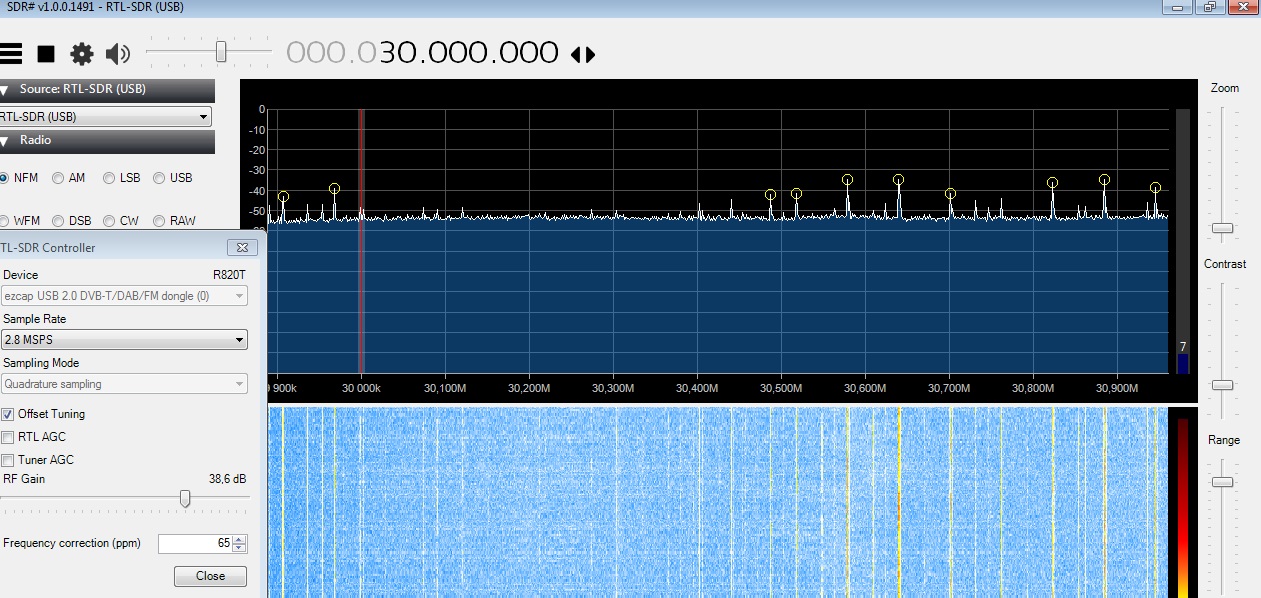Image resolution: width=1261 pixels, height=598 pixels.
Task: Select the AM demodulation mode
Action: 59,178
